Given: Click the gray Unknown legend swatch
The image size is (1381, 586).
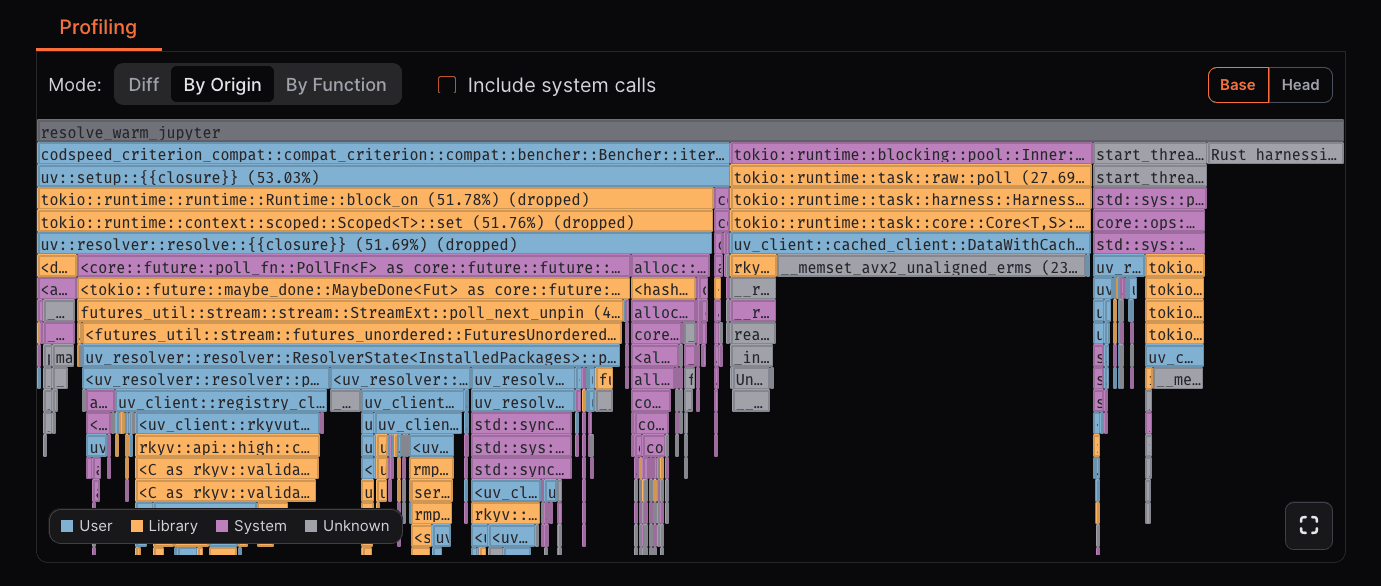Looking at the screenshot, I should [x=313, y=525].
